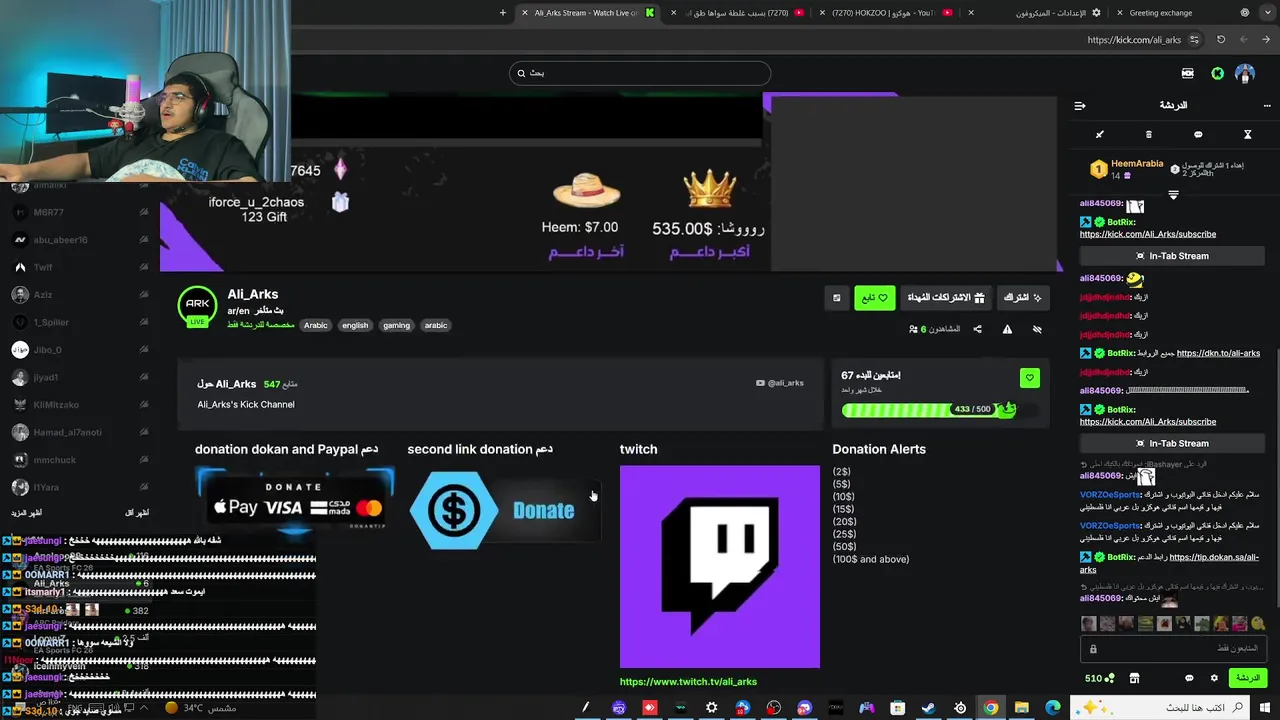Report the channel with warning triangle icon
This screenshot has height=720, width=1280.
click(x=1007, y=329)
